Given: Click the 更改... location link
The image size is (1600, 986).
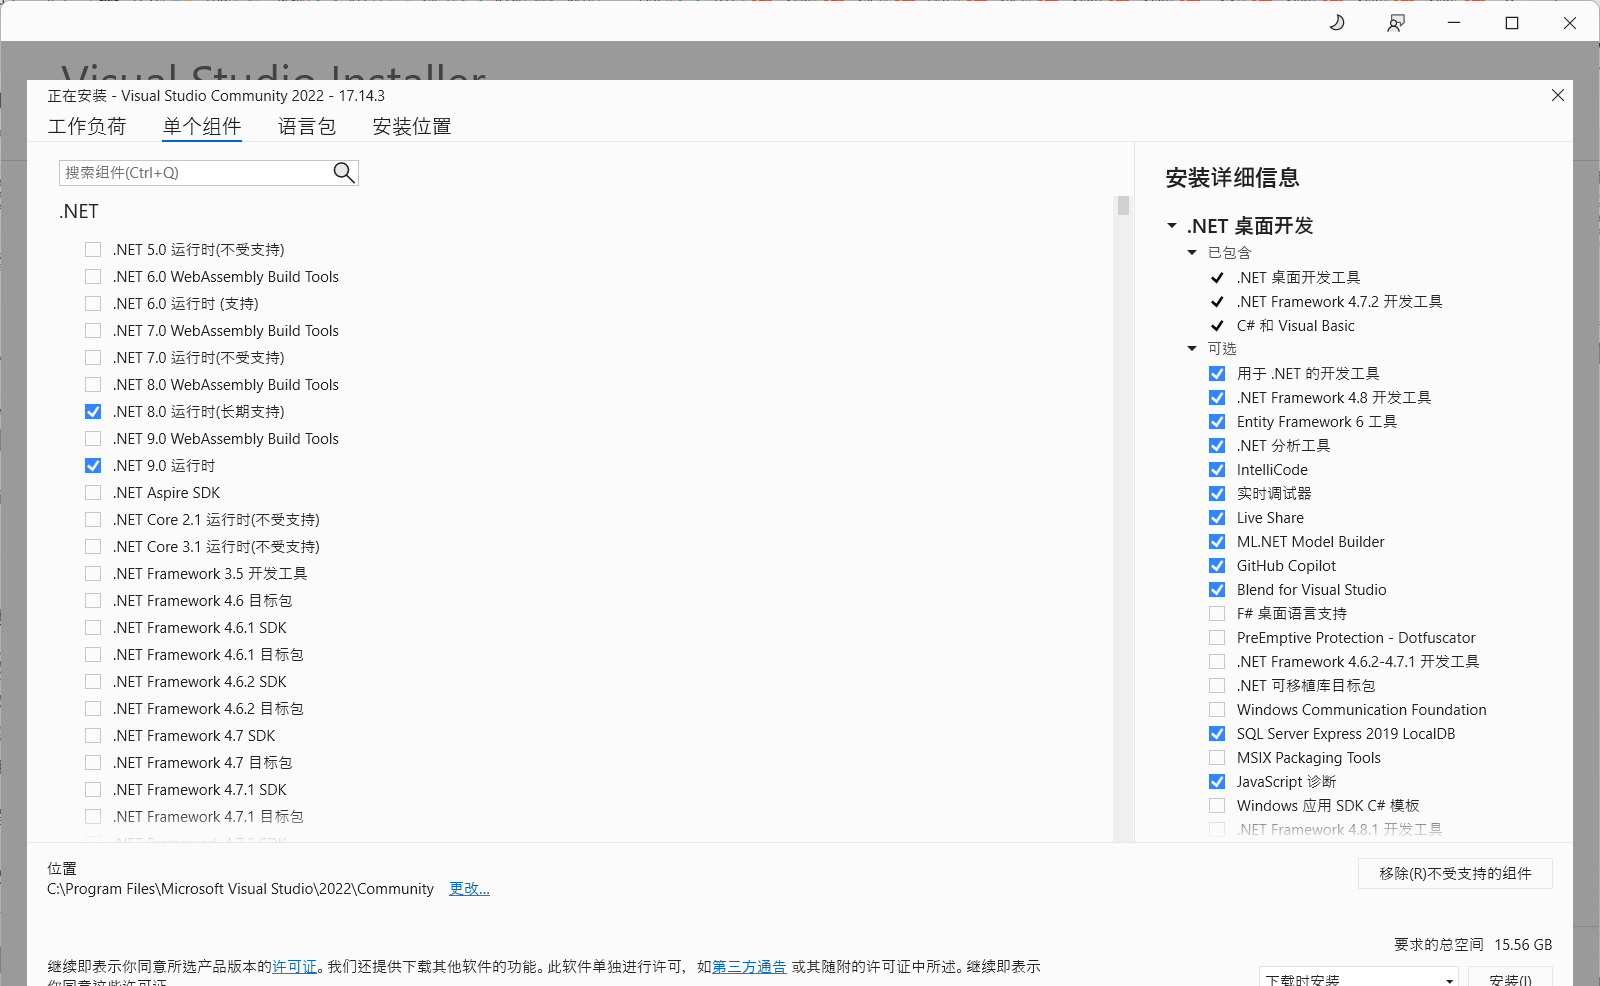Looking at the screenshot, I should click(469, 889).
